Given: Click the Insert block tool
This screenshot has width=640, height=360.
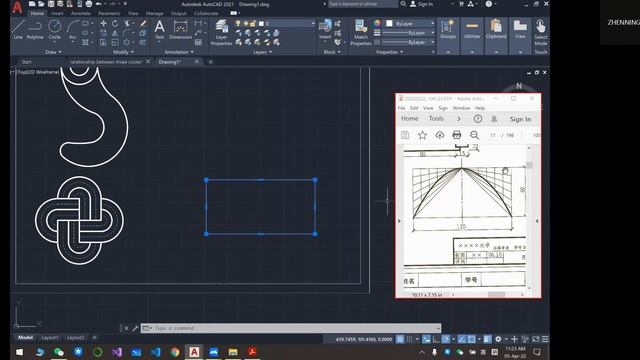Looking at the screenshot, I should (325, 29).
